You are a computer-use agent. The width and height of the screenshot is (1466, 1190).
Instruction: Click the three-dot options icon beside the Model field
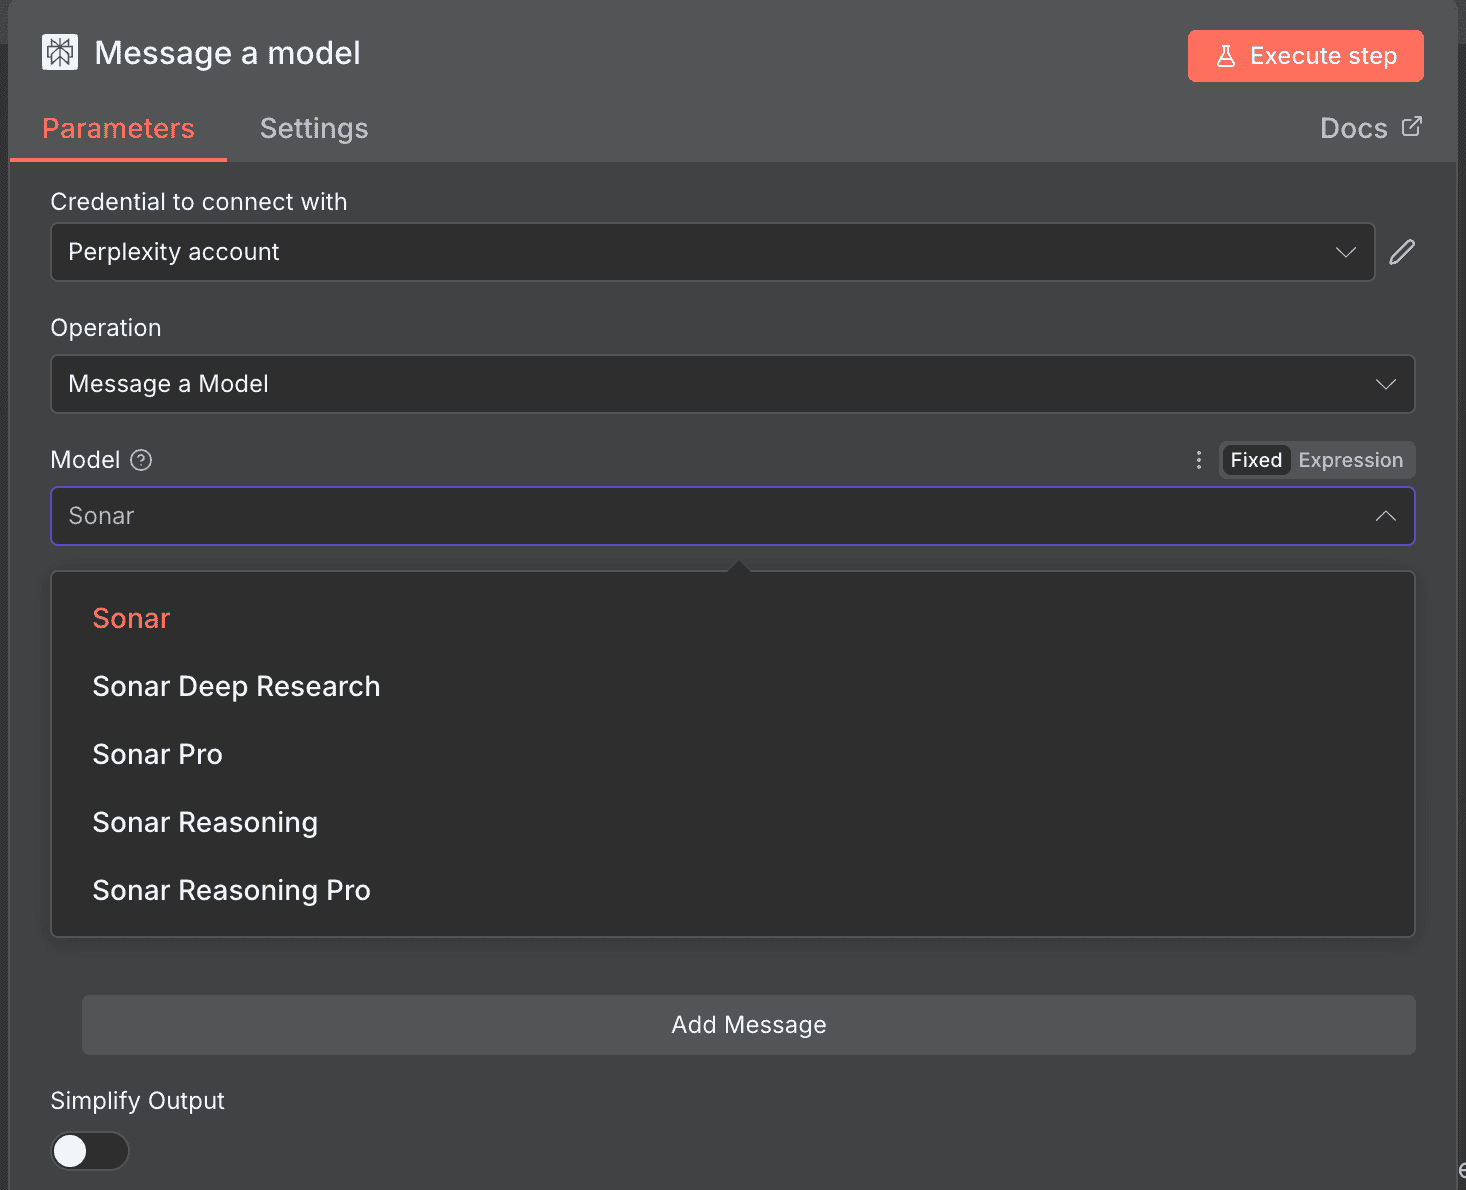point(1199,460)
